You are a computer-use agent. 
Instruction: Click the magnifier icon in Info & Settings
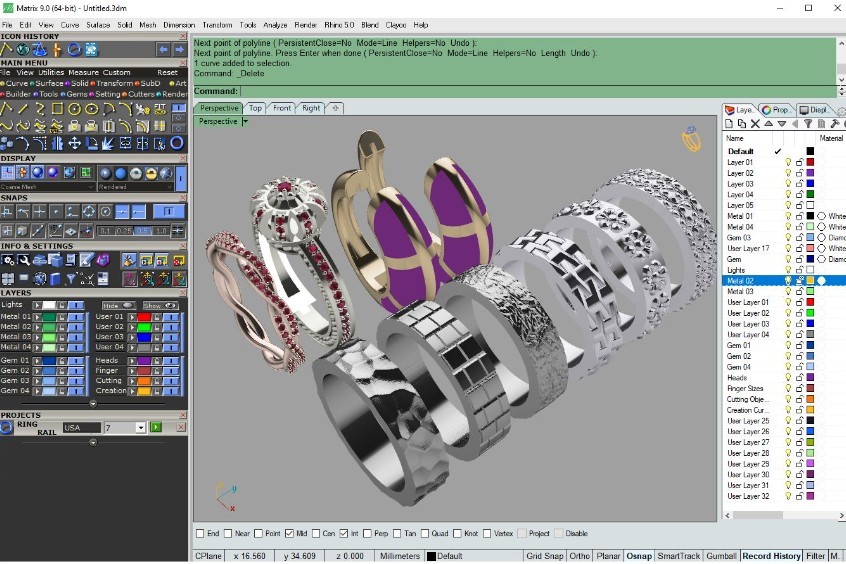pyautogui.click(x=24, y=260)
